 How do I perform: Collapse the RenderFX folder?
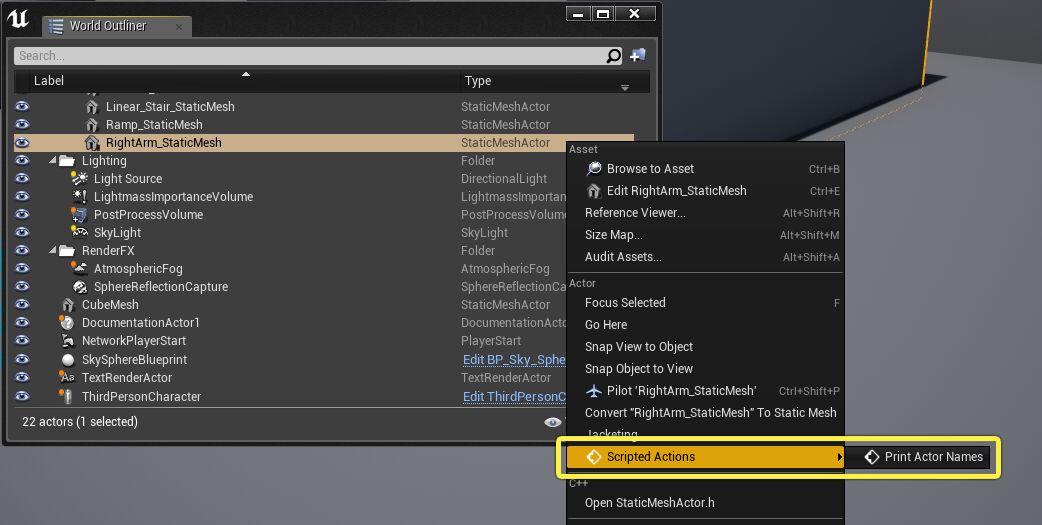52,251
